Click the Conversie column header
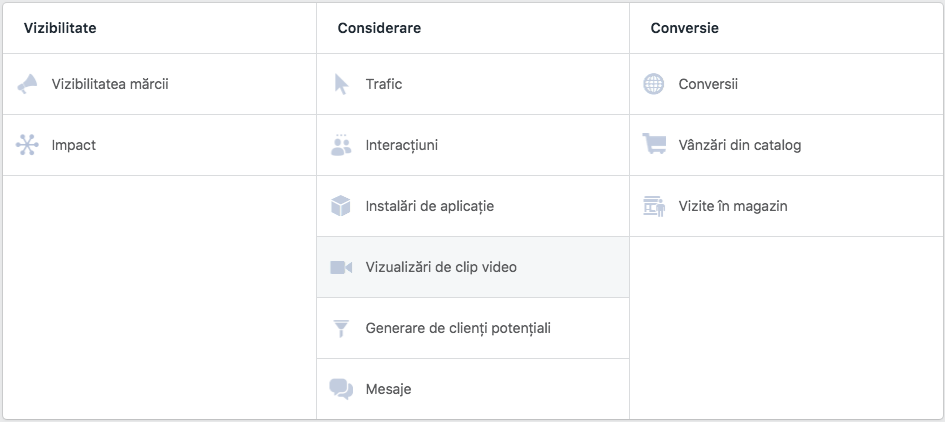Screen dimensions: 945x422 684,28
